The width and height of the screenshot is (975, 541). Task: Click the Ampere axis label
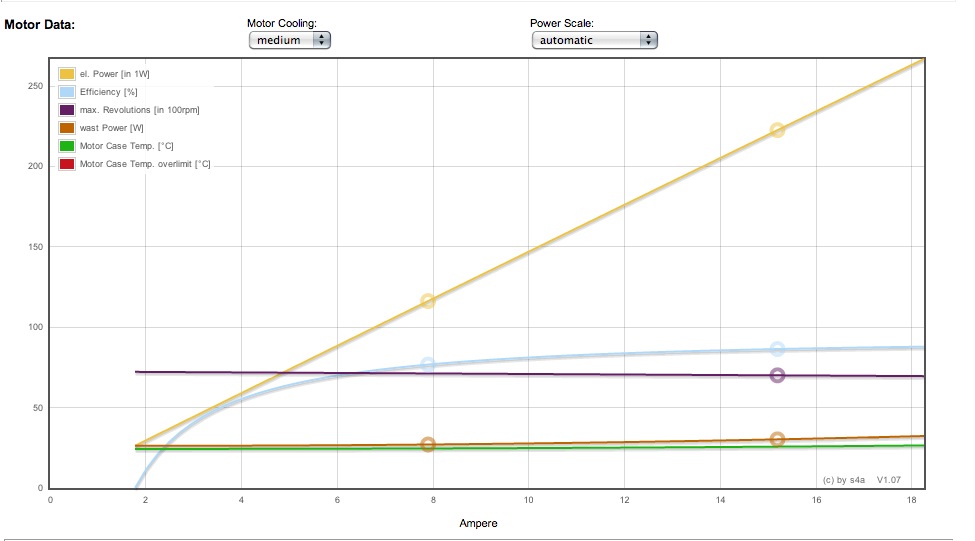click(478, 523)
